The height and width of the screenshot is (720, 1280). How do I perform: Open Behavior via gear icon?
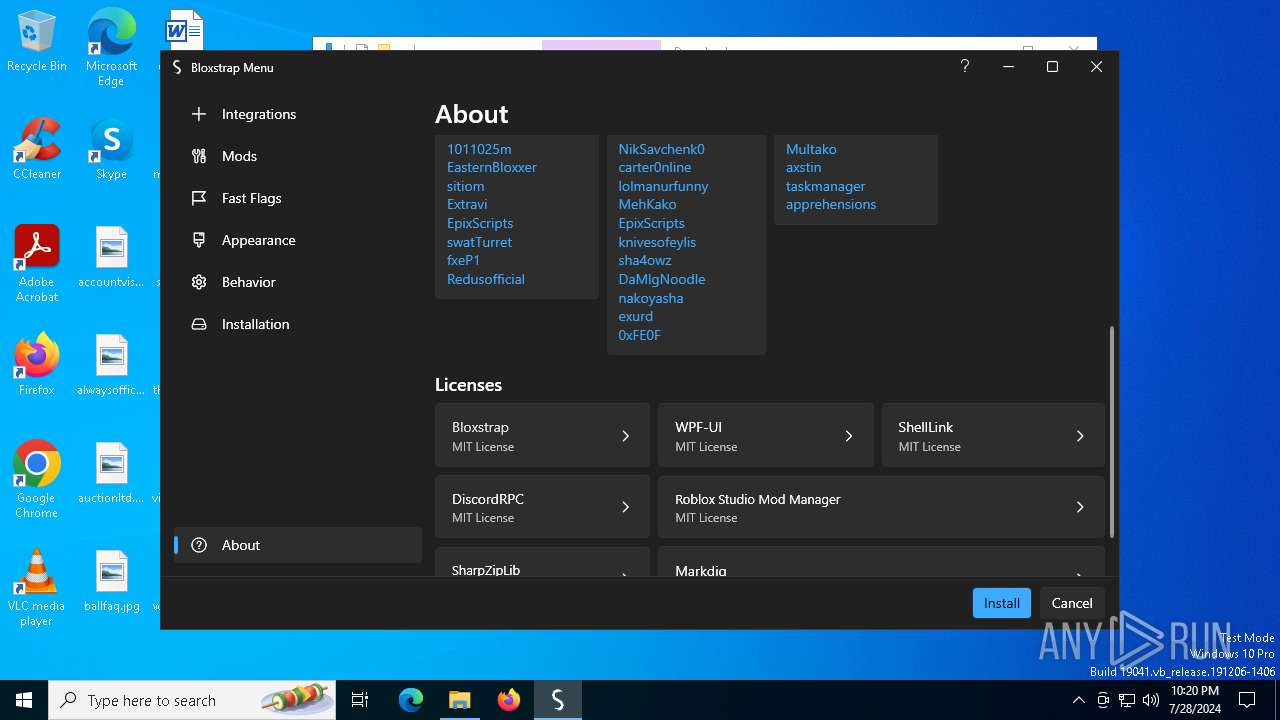point(199,282)
